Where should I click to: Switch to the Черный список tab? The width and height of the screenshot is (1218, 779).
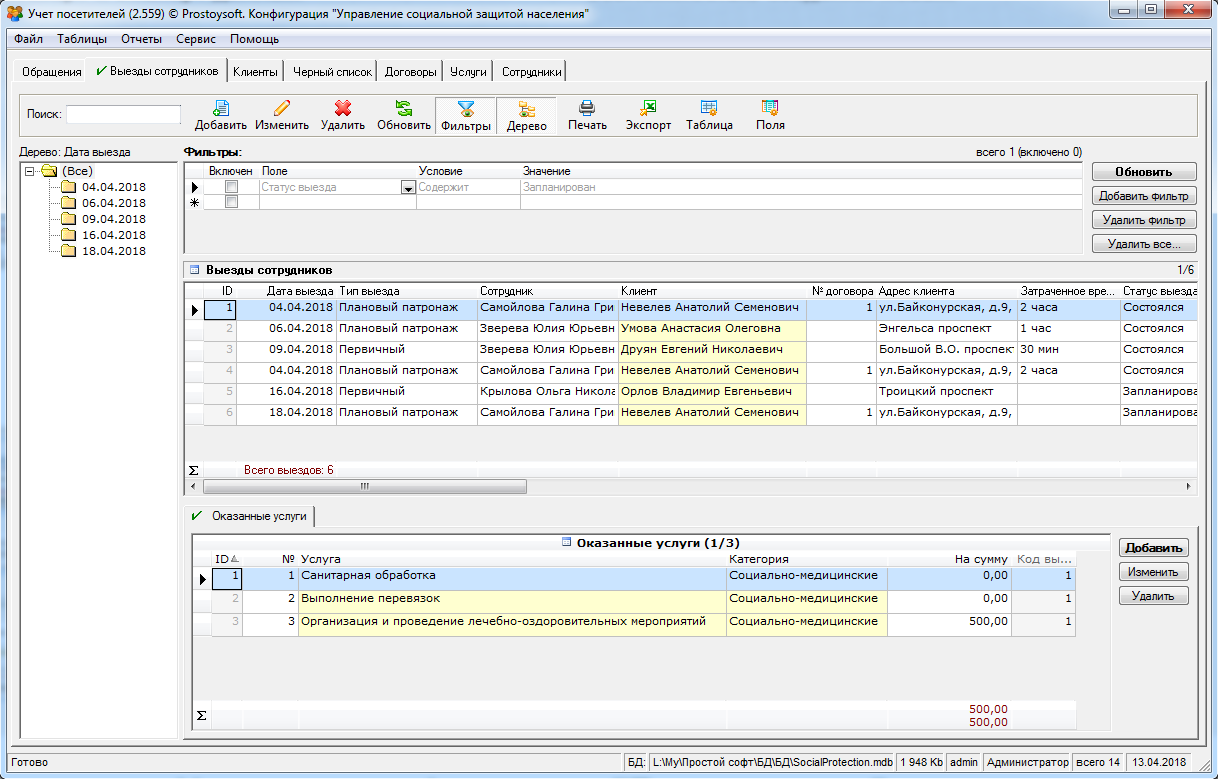tap(332, 72)
